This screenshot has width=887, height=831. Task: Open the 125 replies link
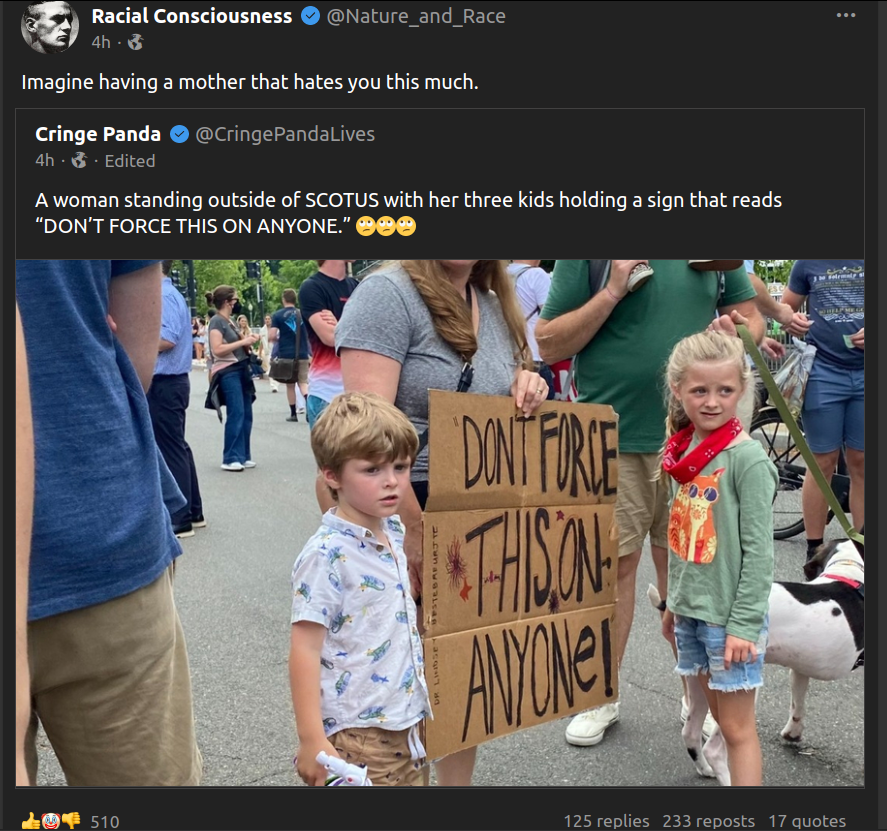click(606, 821)
